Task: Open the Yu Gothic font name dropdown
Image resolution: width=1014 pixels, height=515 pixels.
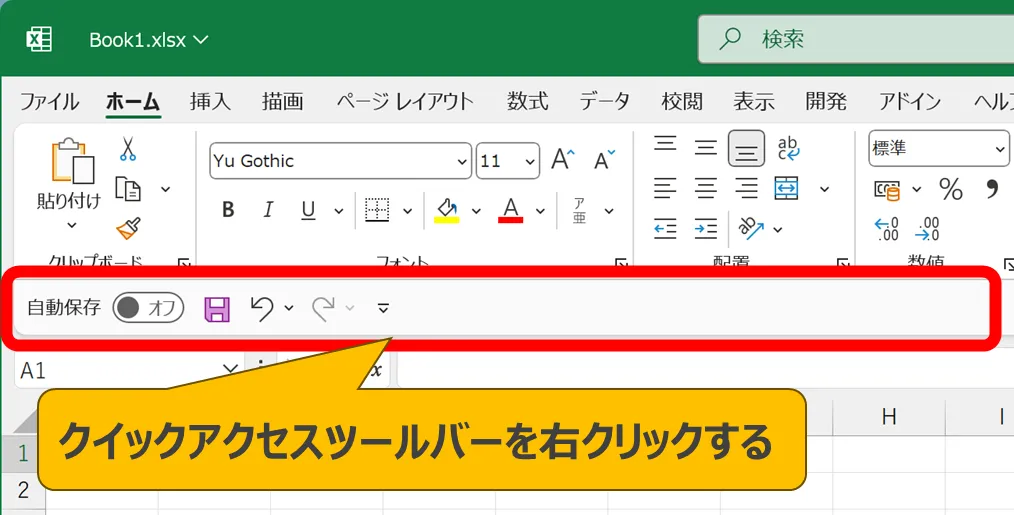Action: [461, 161]
